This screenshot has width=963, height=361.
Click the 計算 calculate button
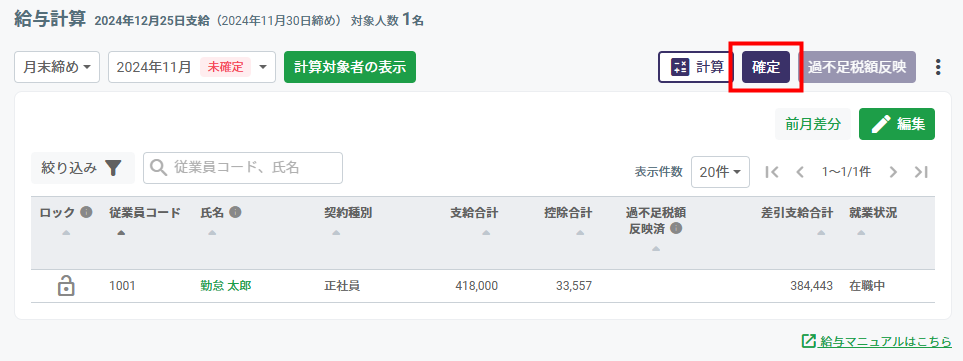tap(696, 67)
